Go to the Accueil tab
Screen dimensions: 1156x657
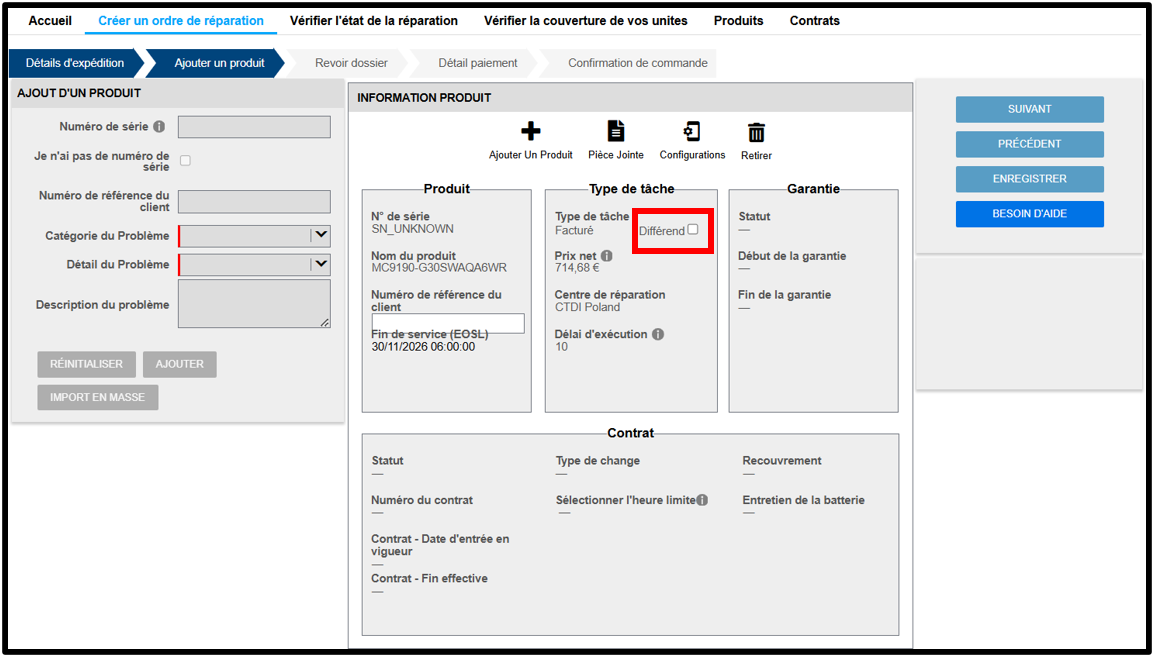[50, 21]
